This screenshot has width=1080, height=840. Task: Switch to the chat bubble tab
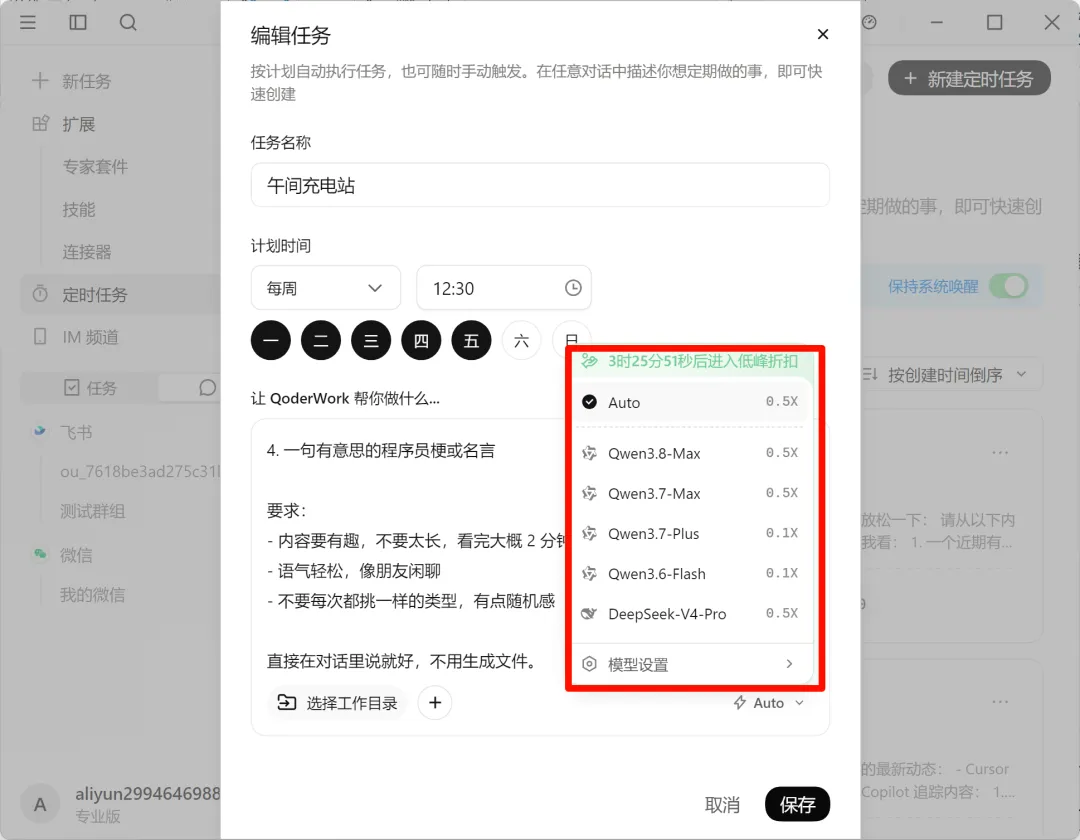pyautogui.click(x=207, y=388)
